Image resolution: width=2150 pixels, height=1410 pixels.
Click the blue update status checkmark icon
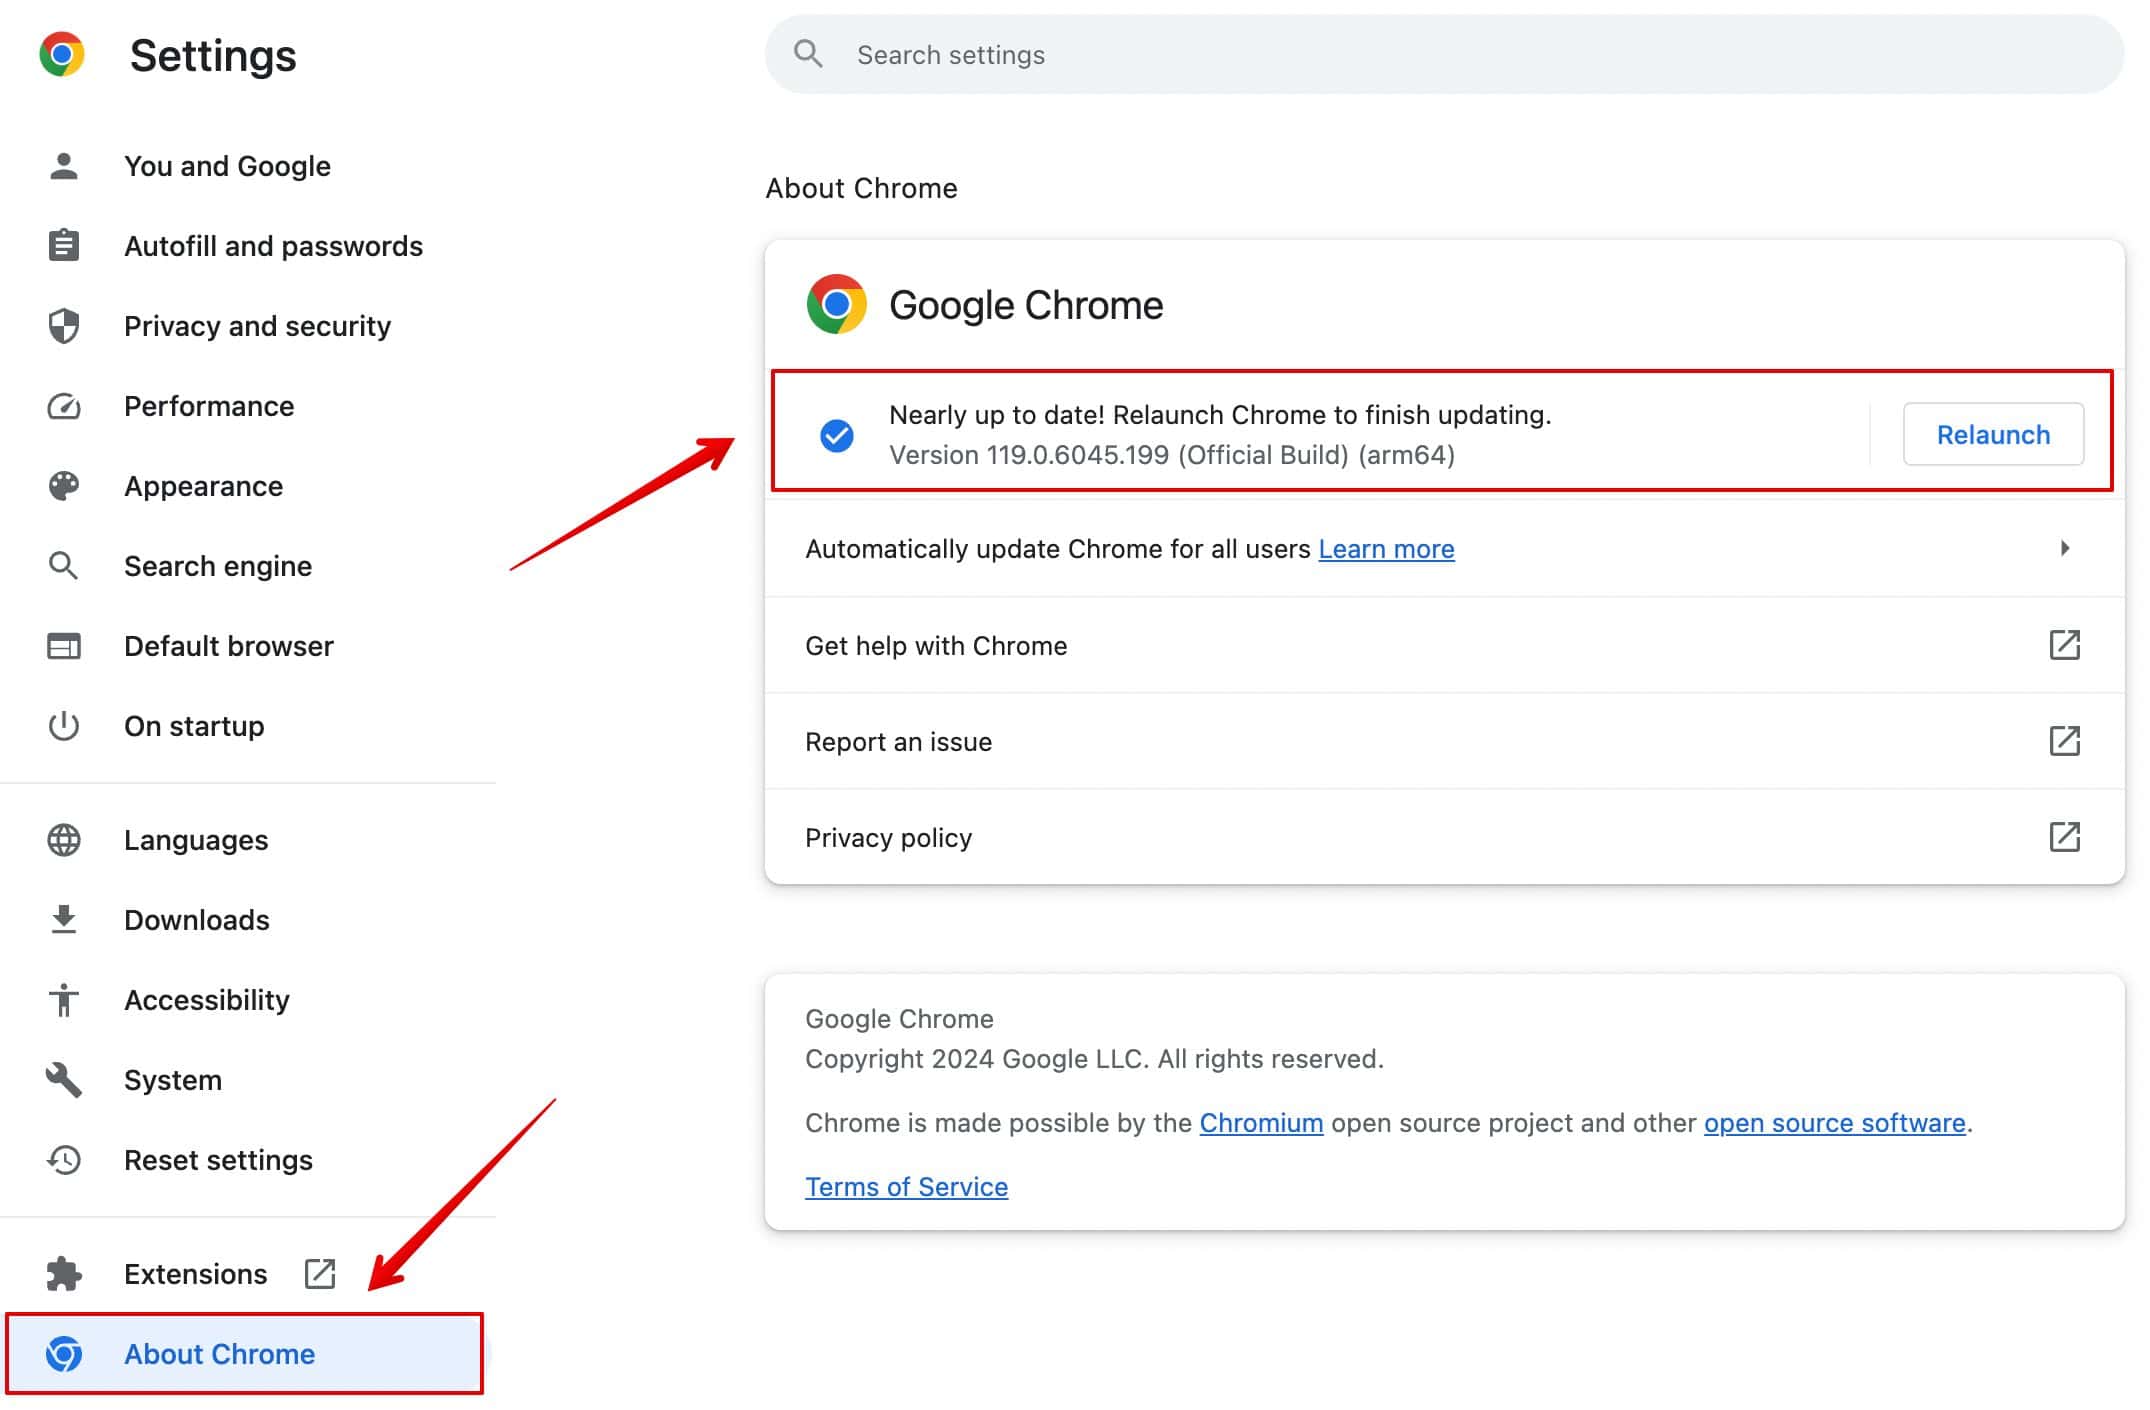836,435
